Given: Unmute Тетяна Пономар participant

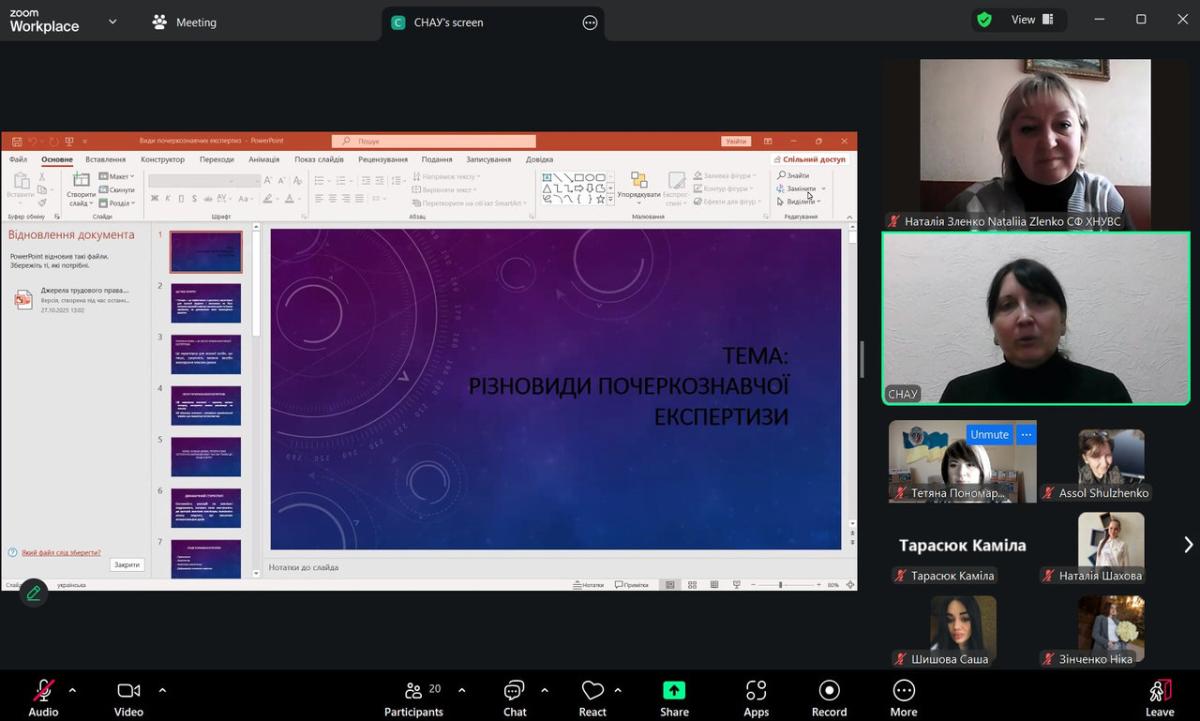Looking at the screenshot, I should coord(989,435).
